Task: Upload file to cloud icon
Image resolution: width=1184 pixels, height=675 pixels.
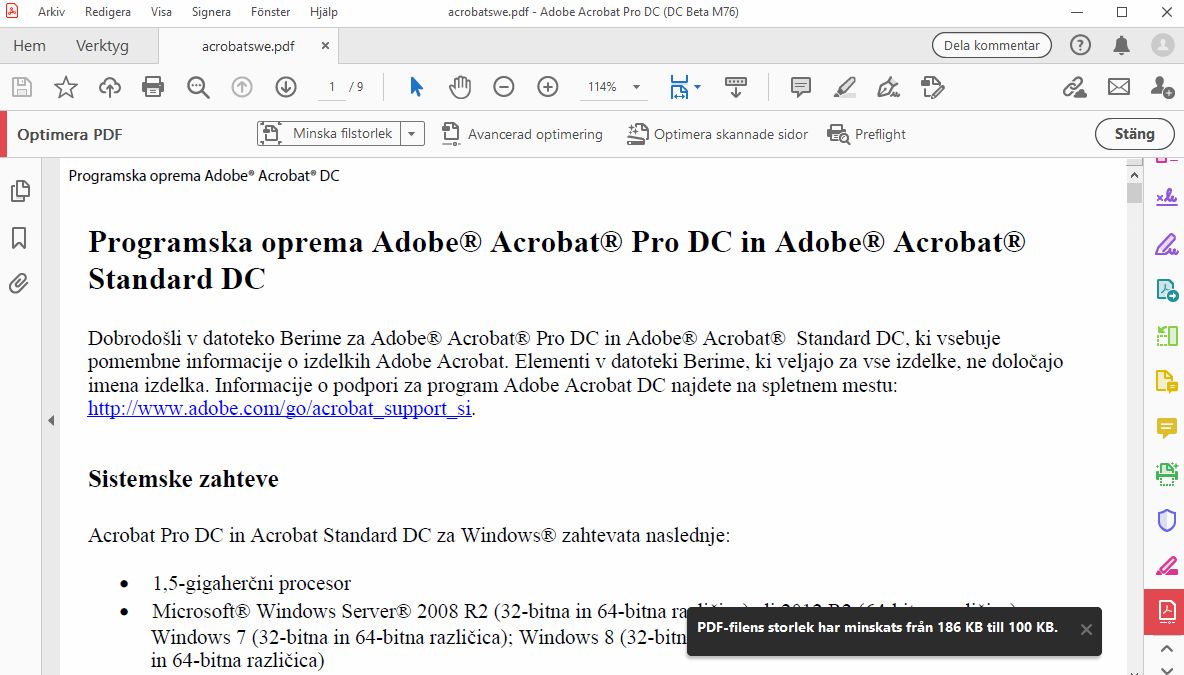Action: (109, 88)
